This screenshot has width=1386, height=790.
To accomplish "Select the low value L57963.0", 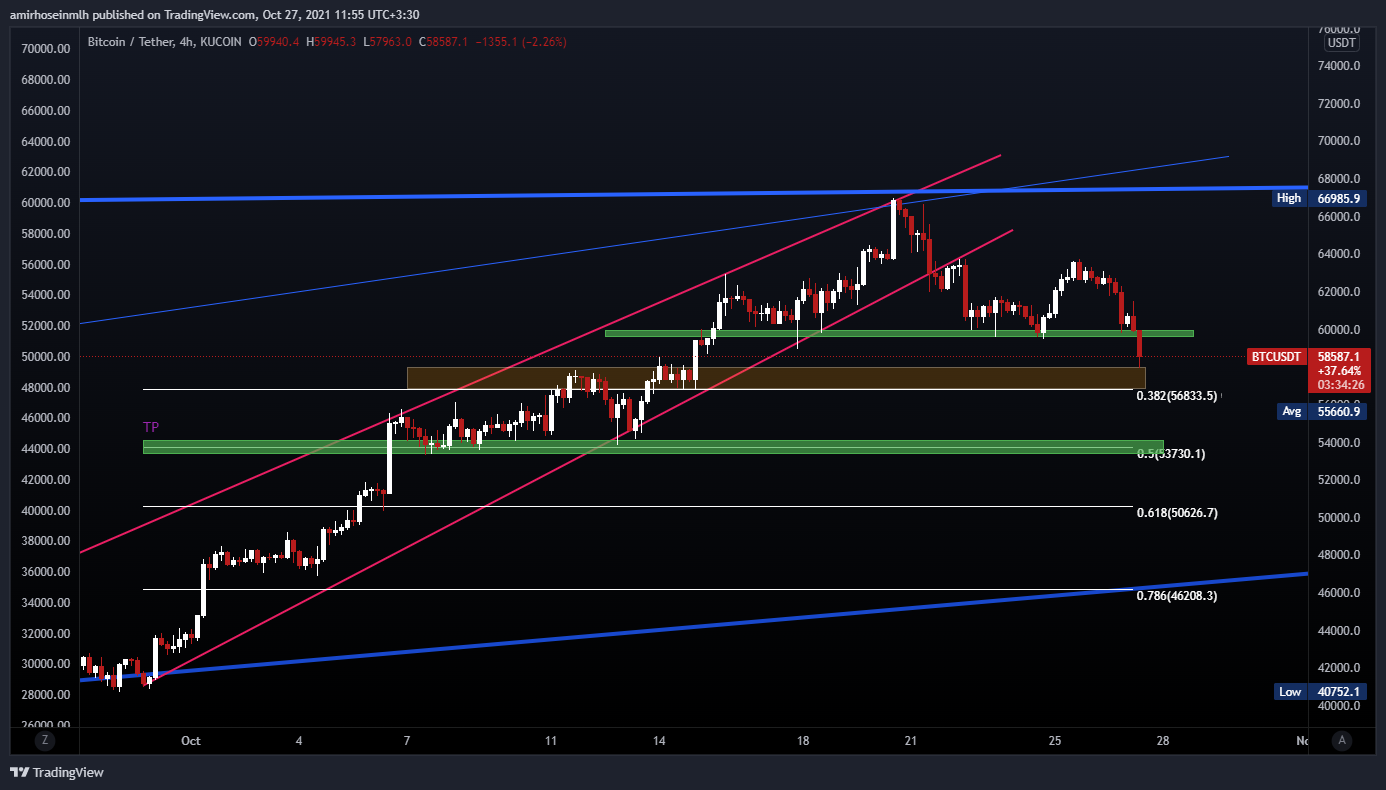I will coord(389,42).
